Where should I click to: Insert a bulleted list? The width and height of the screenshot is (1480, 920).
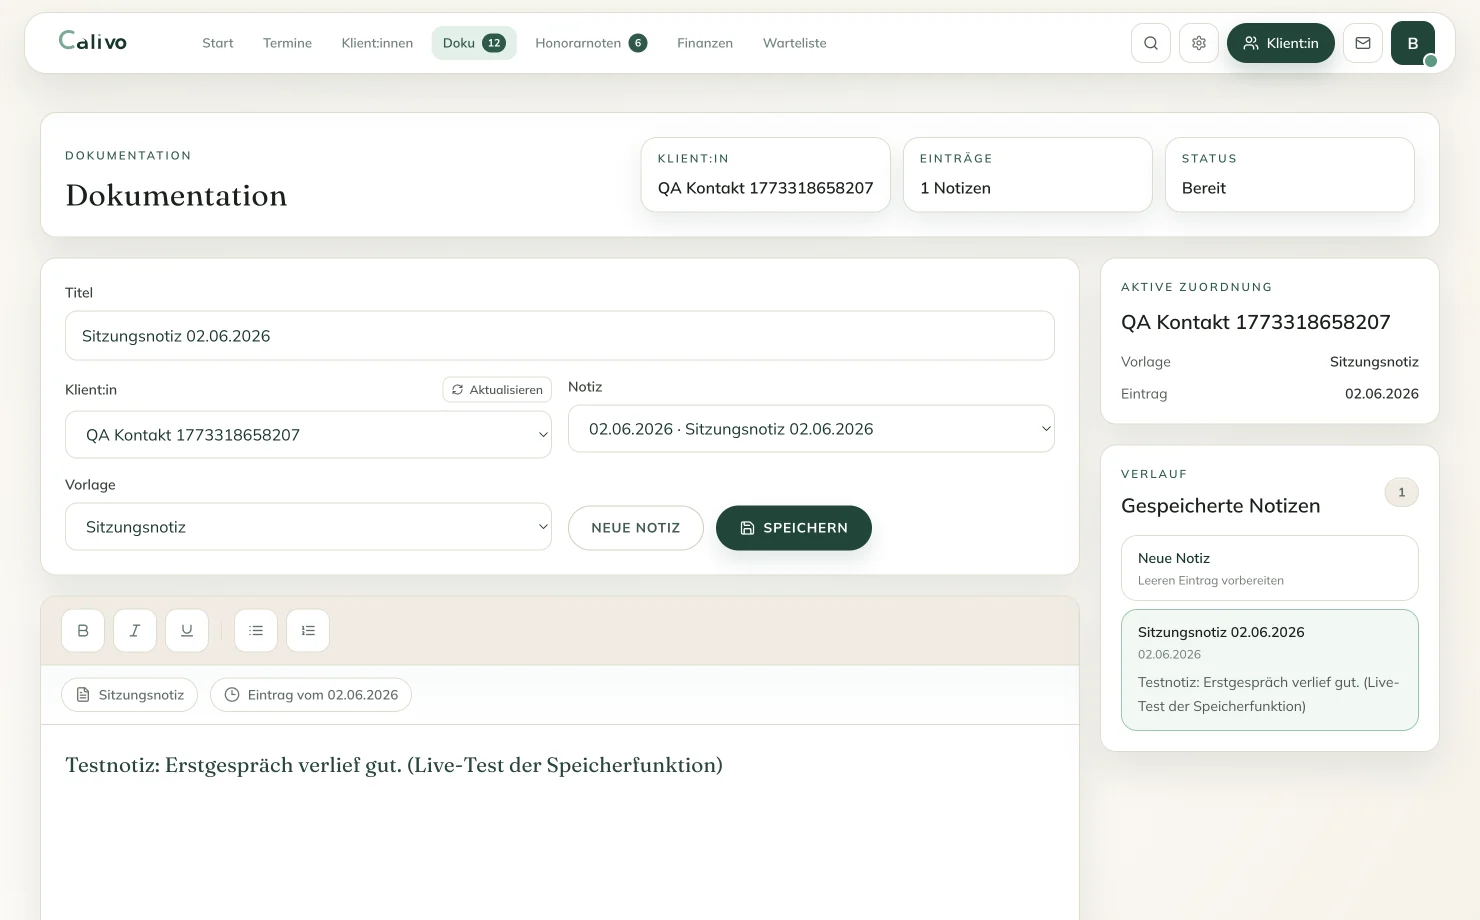(x=256, y=631)
